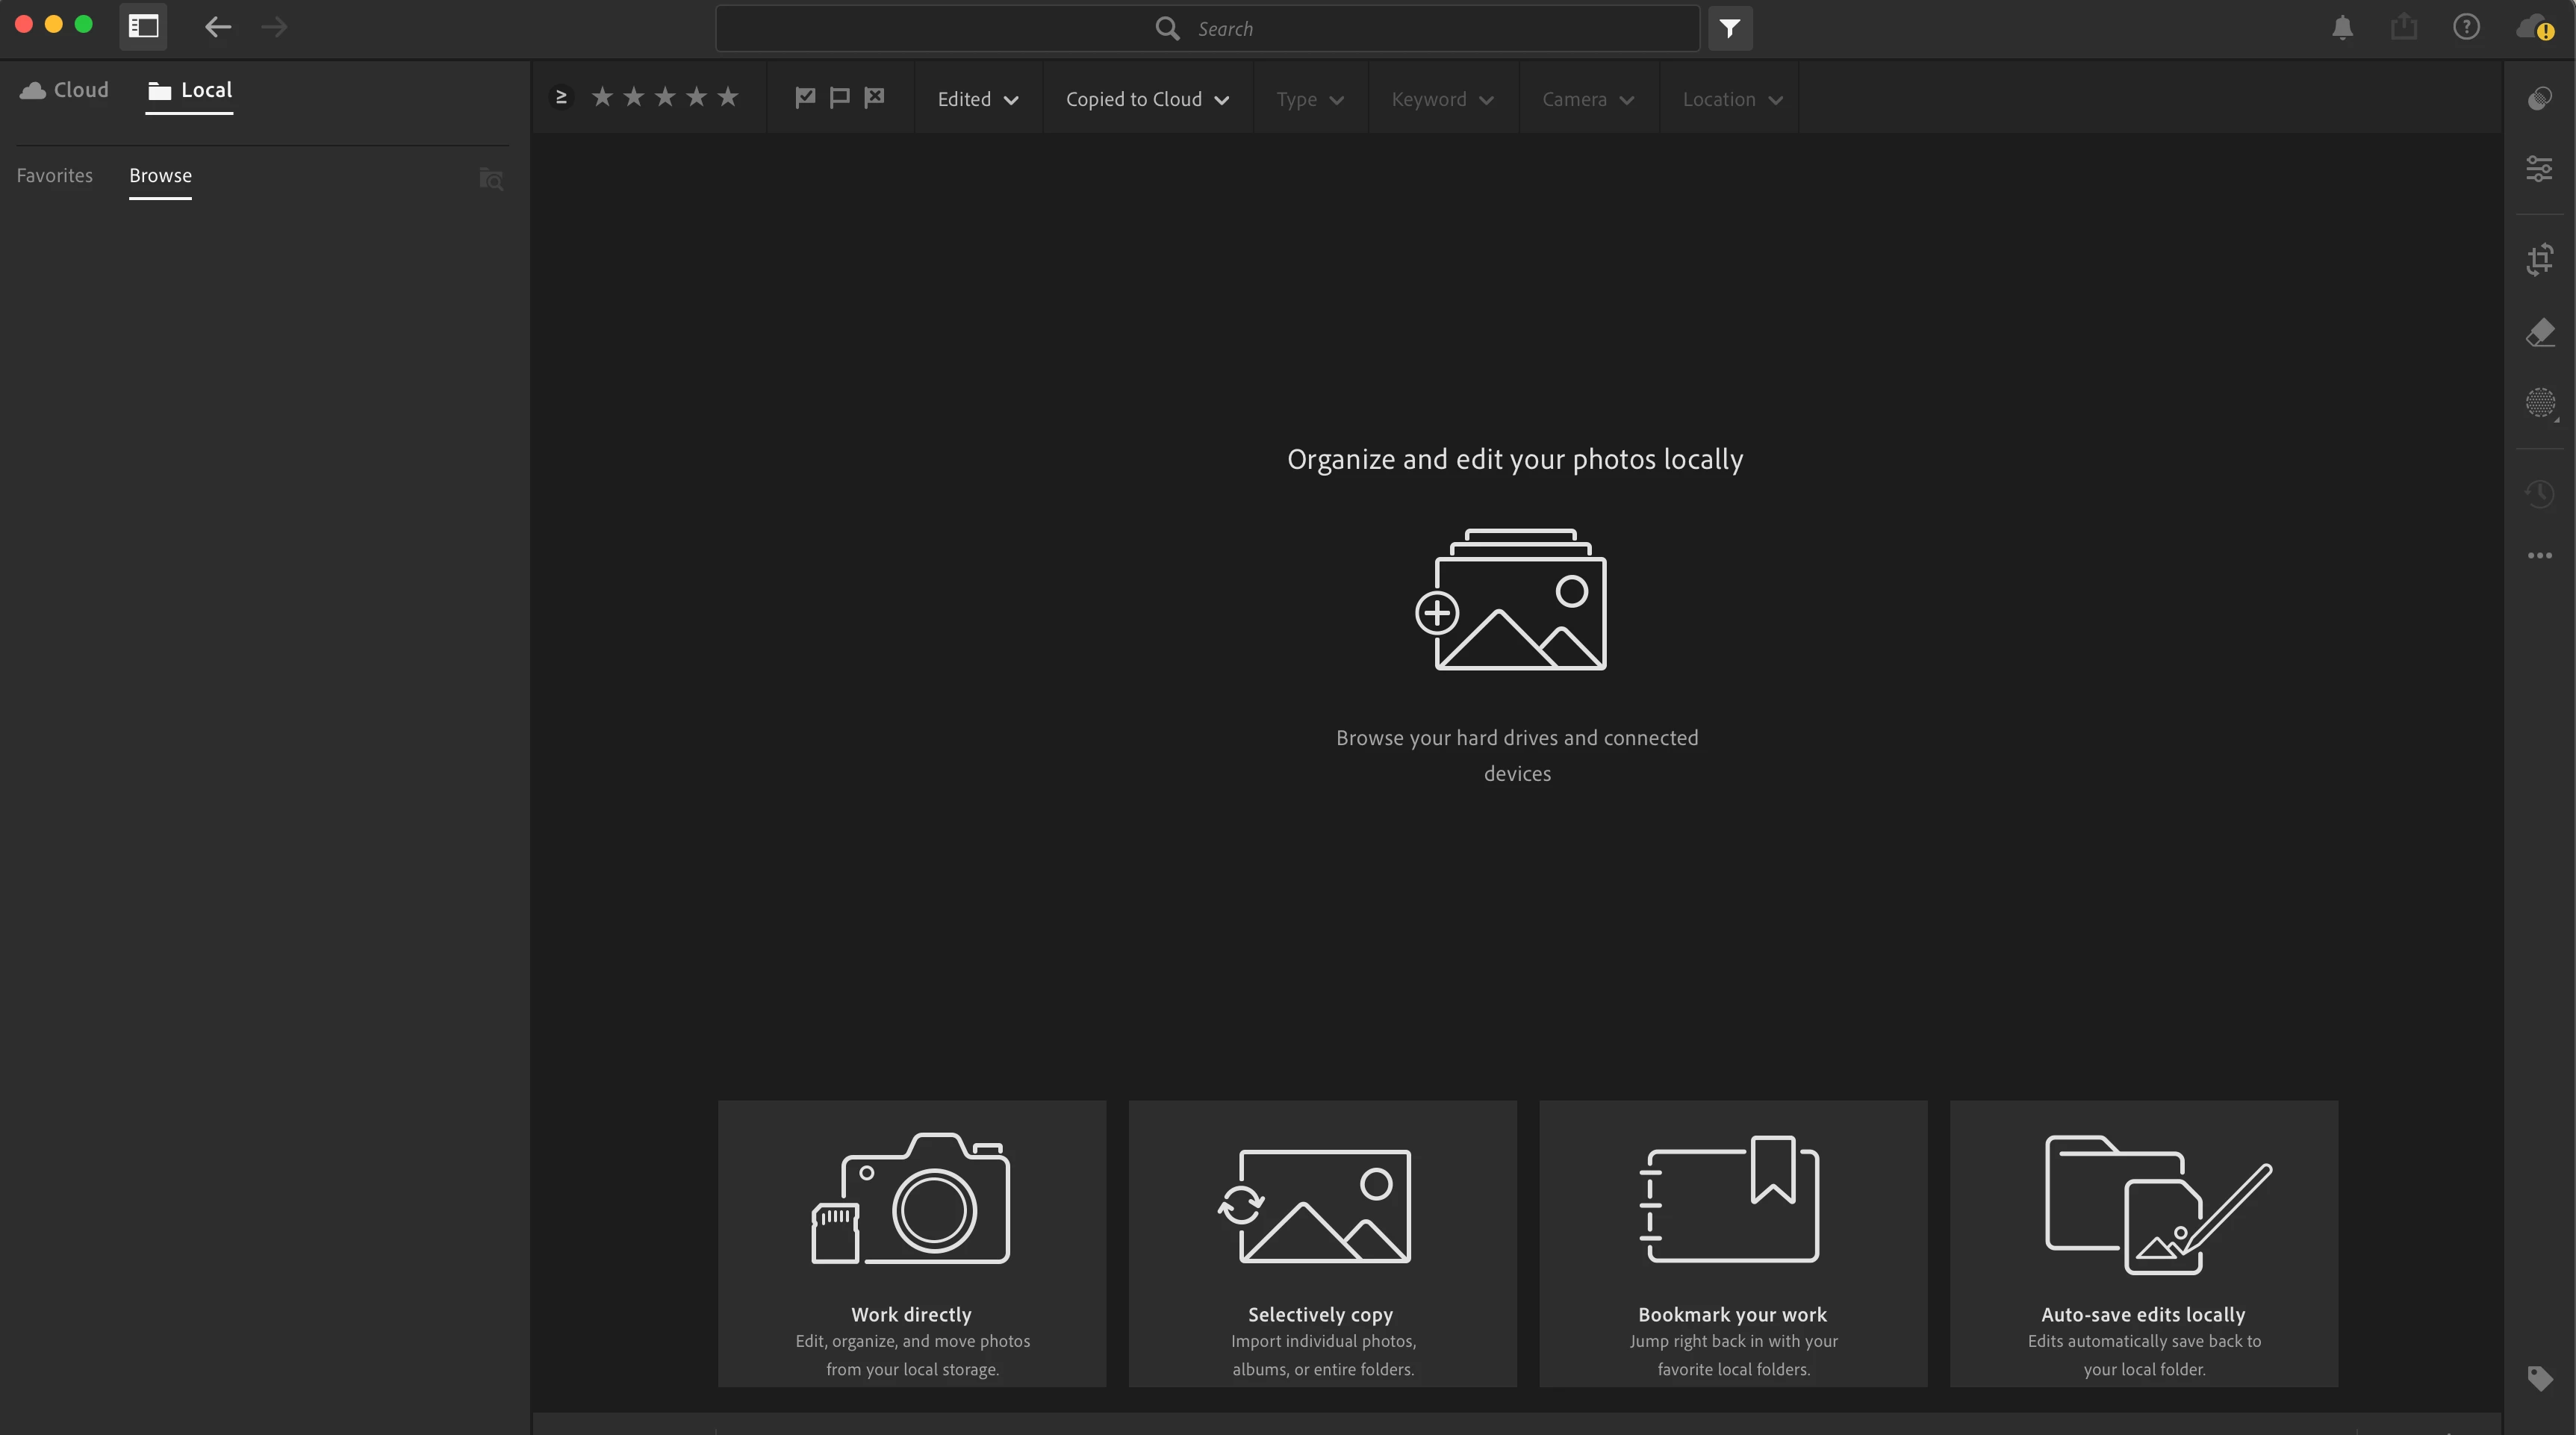This screenshot has width=2576, height=1435.
Task: Toggle the Rejected flag filter
Action: pos(875,97)
